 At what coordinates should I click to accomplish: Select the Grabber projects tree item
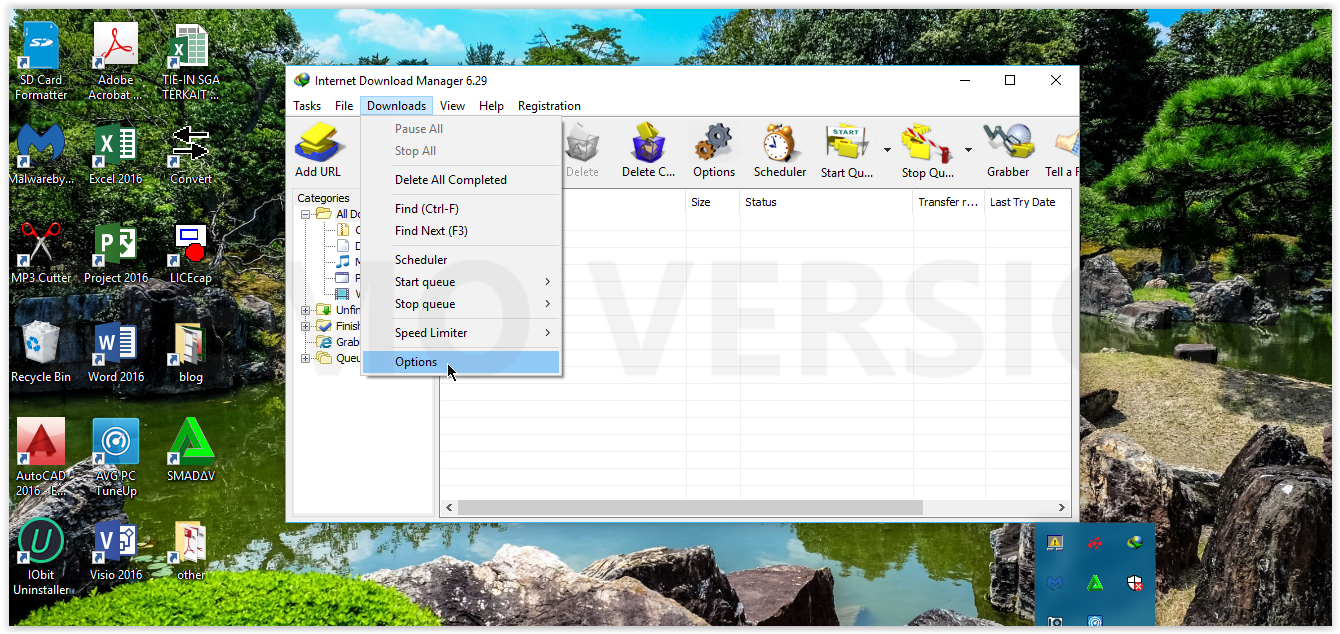339,342
